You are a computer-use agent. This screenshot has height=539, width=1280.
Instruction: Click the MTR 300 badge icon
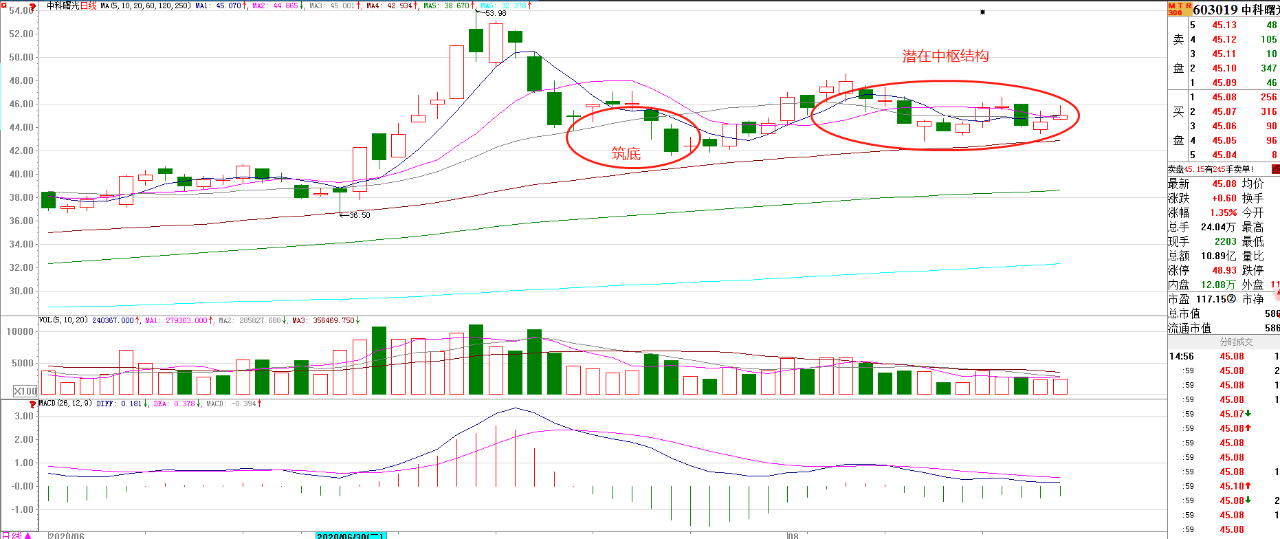1179,8
